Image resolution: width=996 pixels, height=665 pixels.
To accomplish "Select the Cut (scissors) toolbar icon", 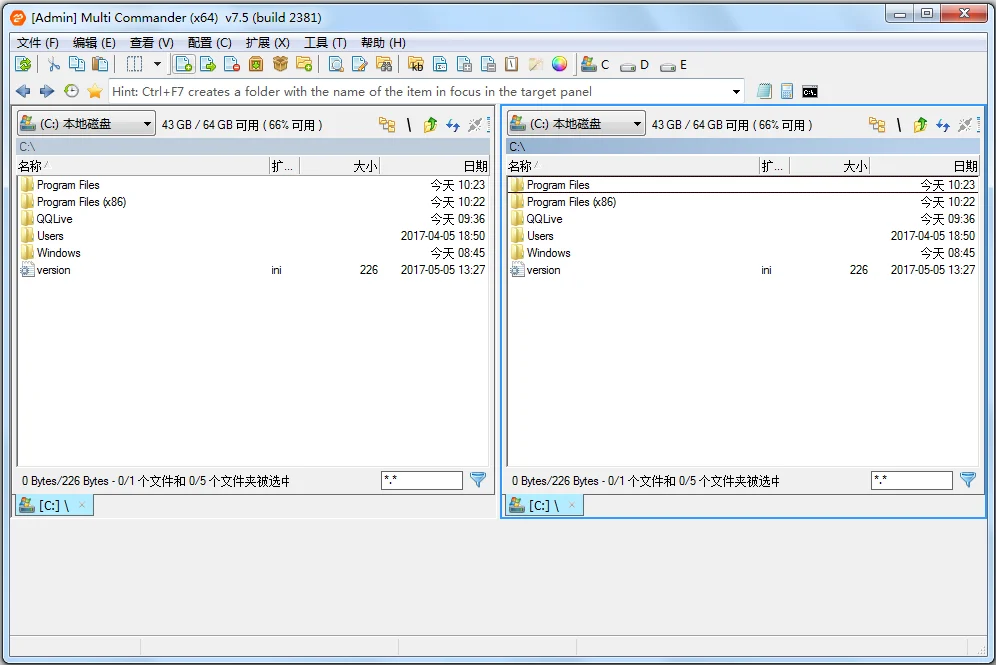I will click(52, 64).
